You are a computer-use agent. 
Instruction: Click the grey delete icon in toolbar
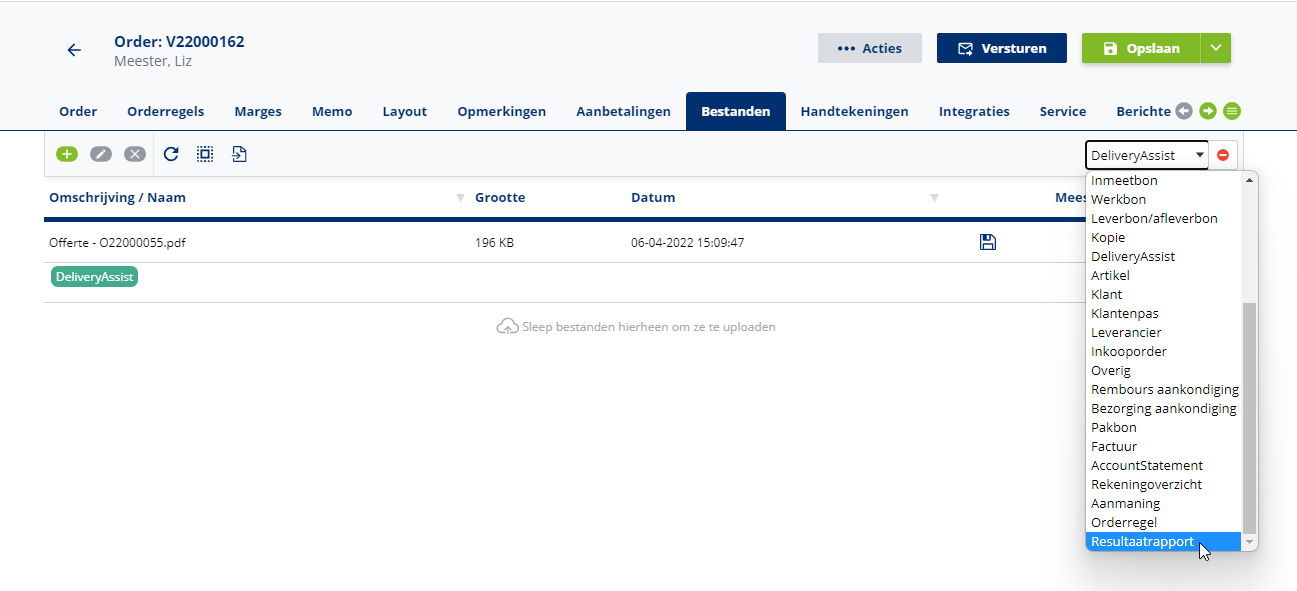135,154
